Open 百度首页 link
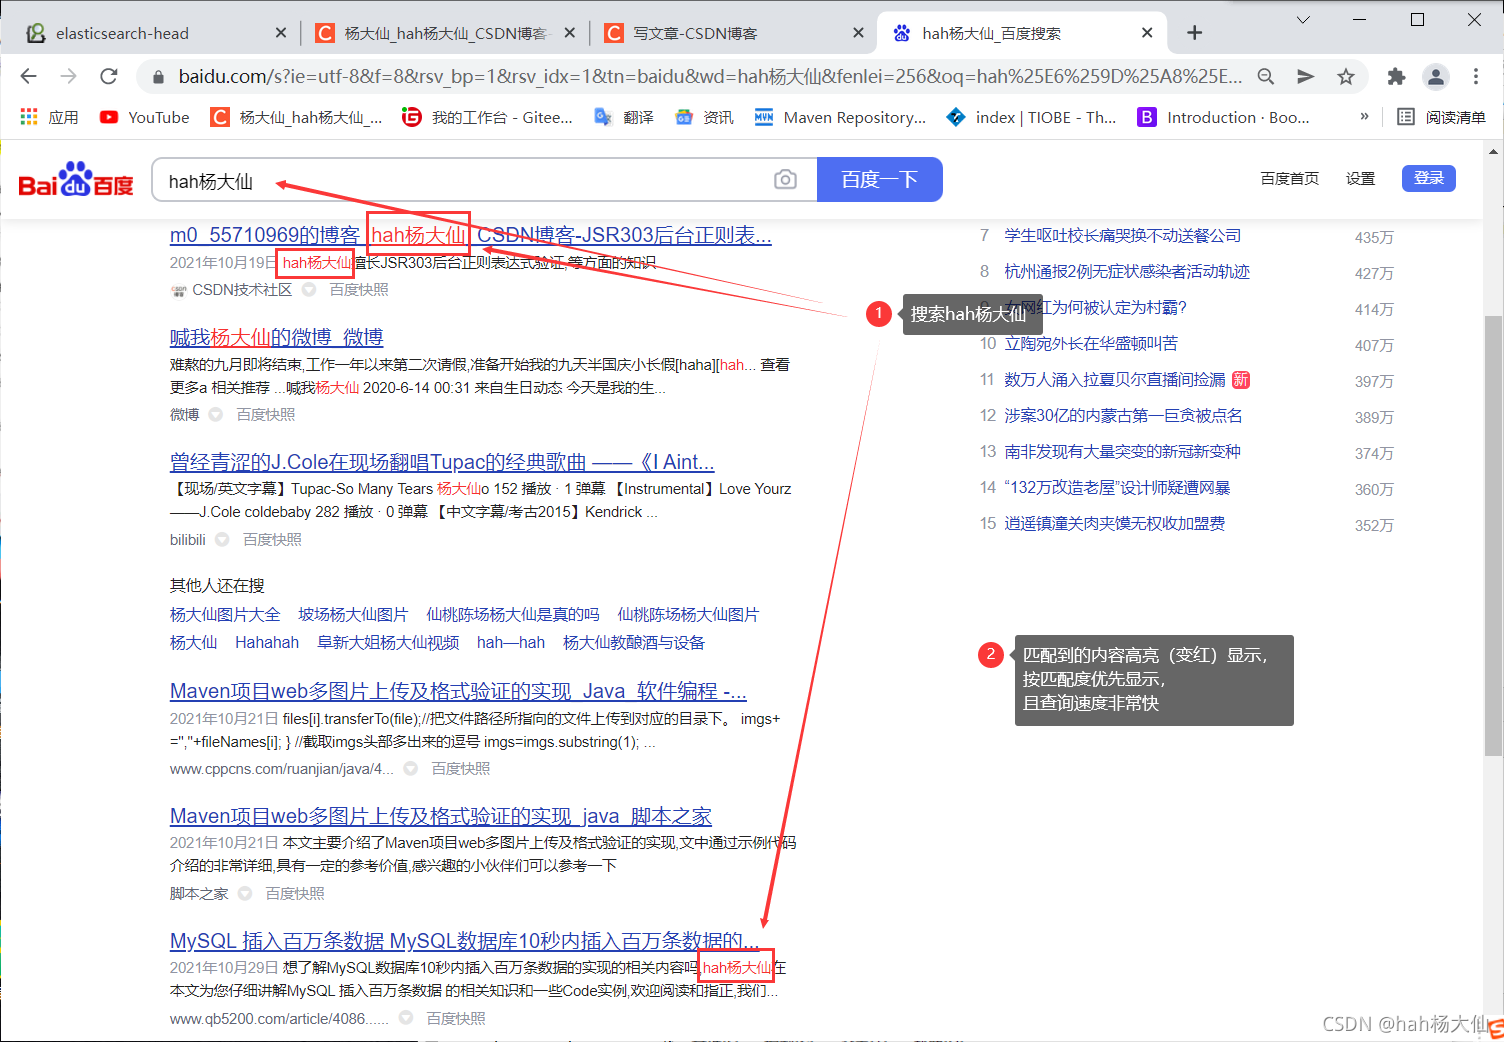The height and width of the screenshot is (1042, 1504). click(x=1290, y=178)
